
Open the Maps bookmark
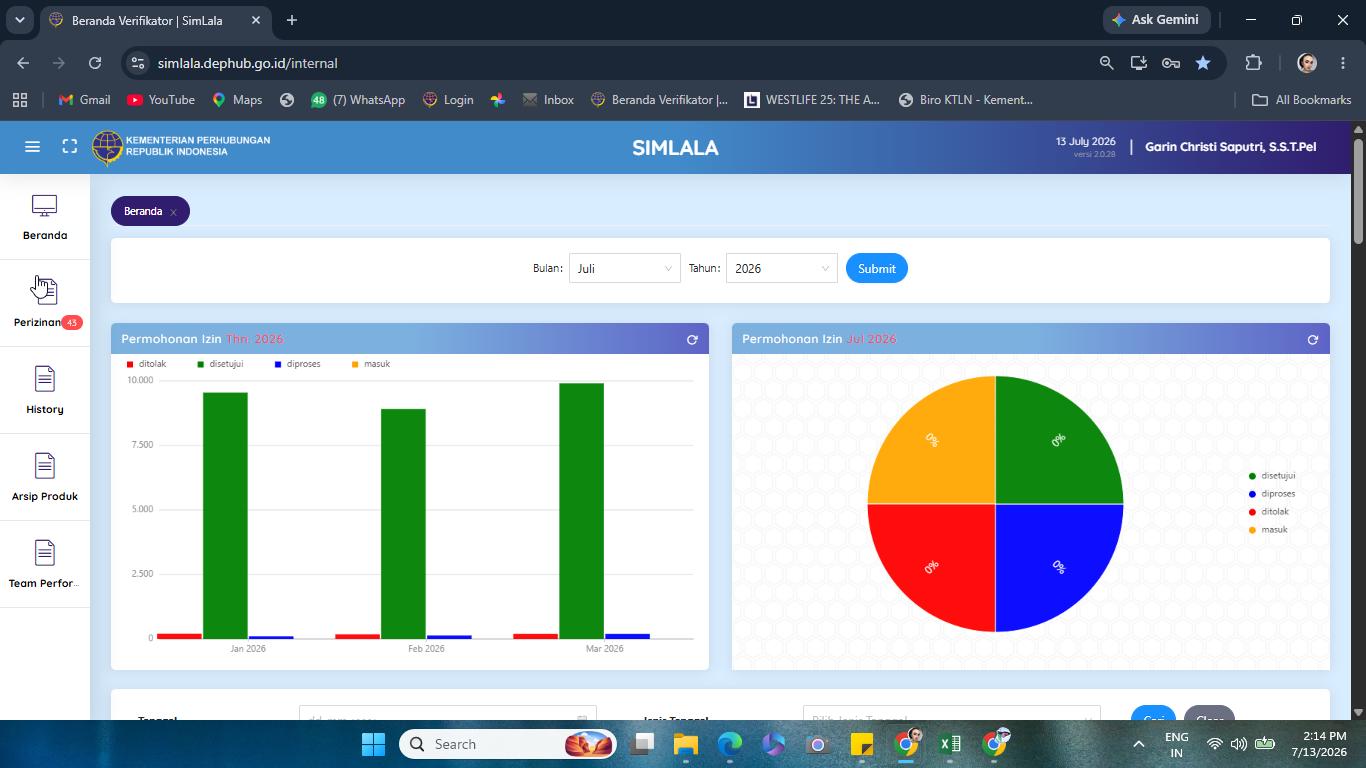[x=237, y=100]
